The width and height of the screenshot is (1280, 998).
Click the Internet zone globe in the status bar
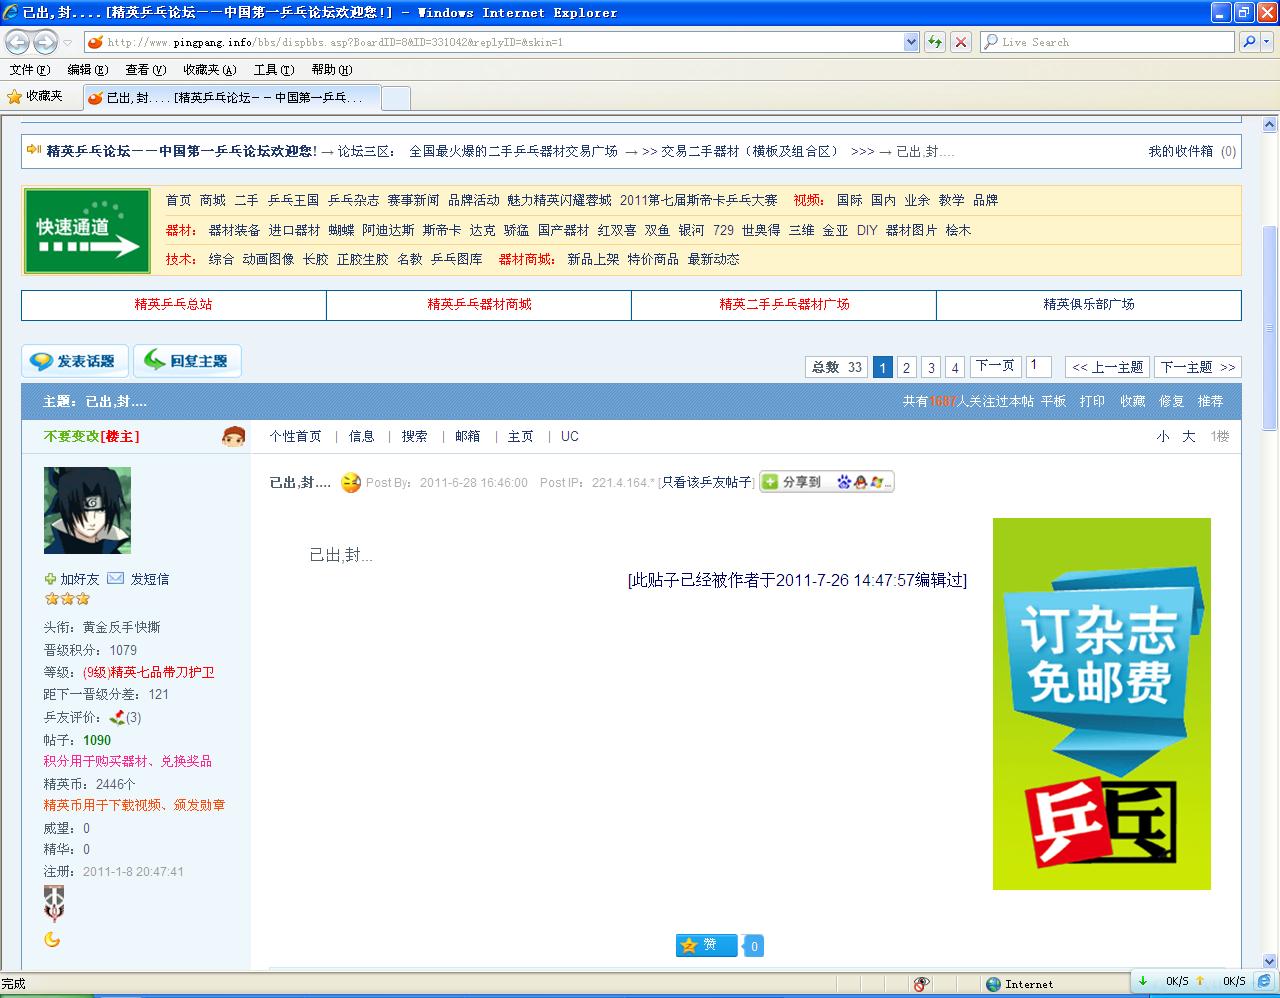[993, 984]
